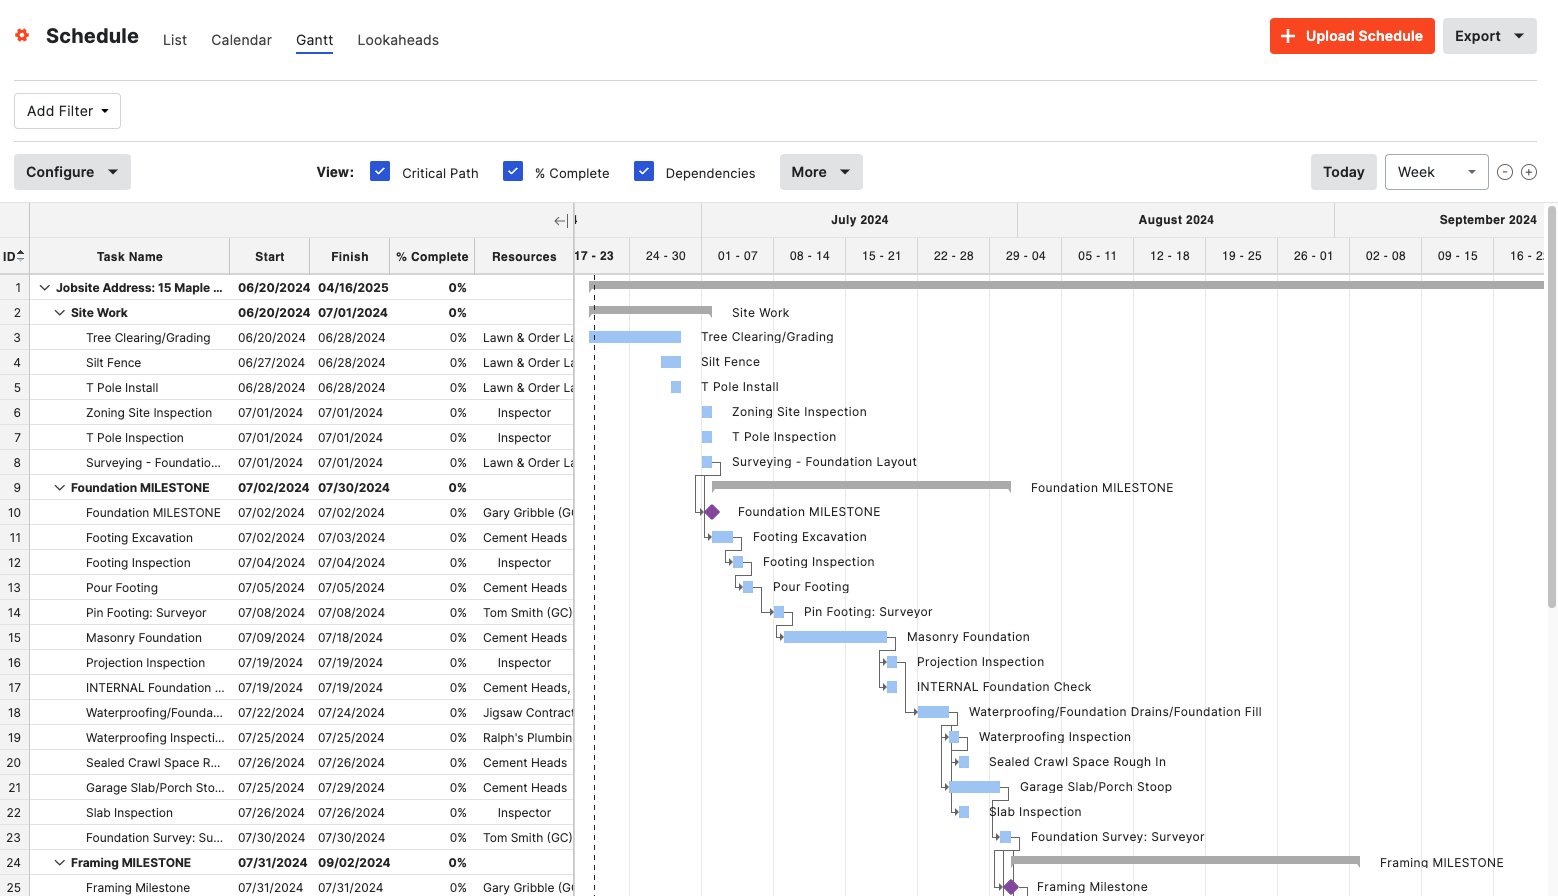Image resolution: width=1558 pixels, height=896 pixels.
Task: Collapse the Framing MILESTONE group
Action: [x=60, y=863]
